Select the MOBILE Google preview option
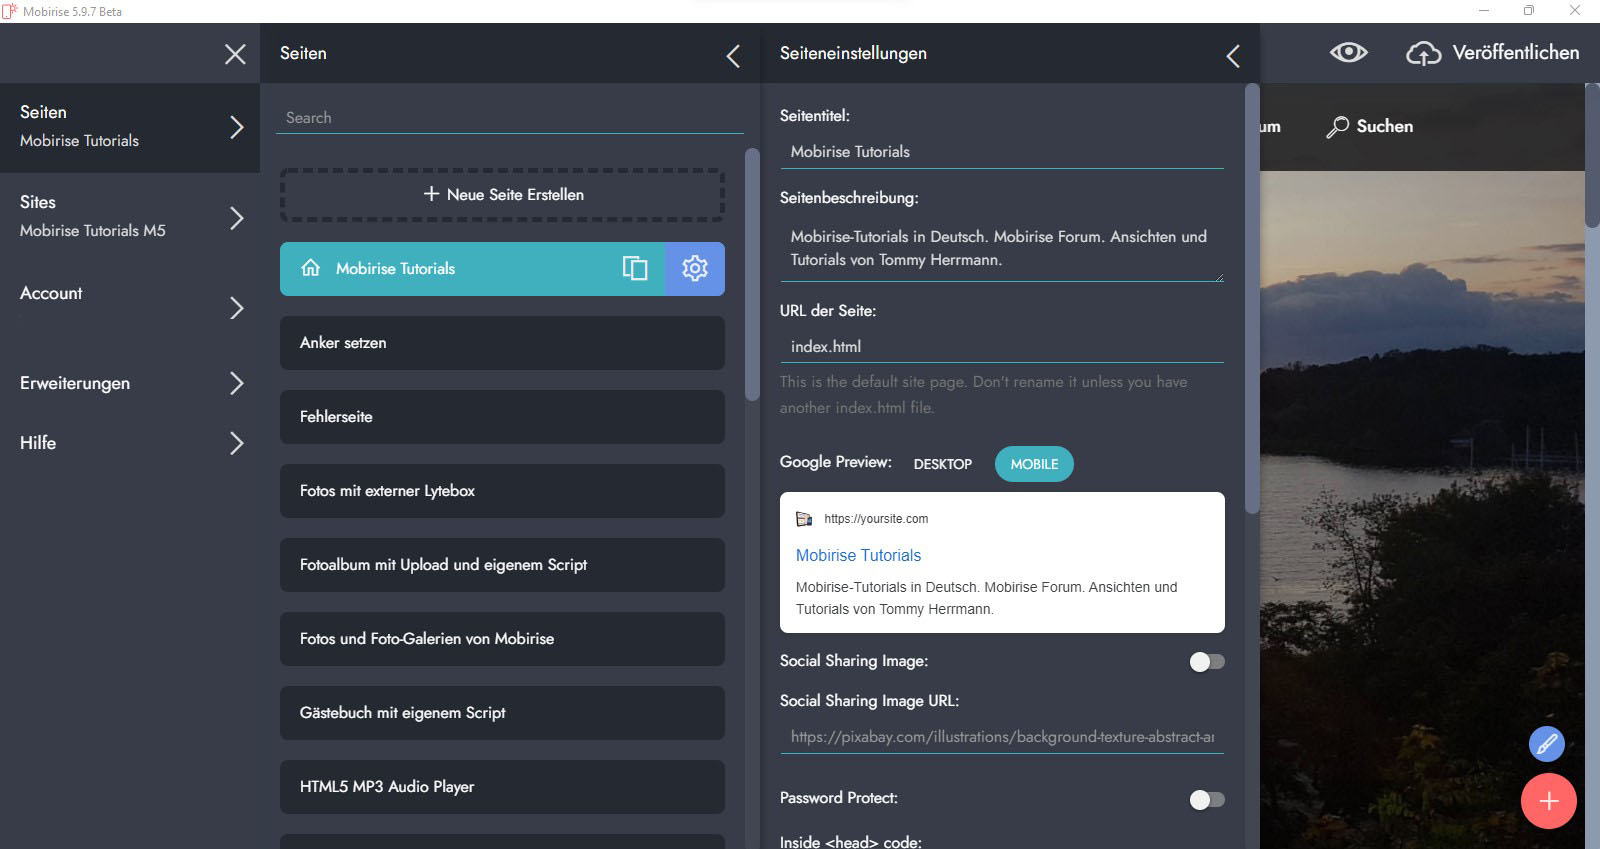This screenshot has width=1600, height=849. tap(1034, 464)
